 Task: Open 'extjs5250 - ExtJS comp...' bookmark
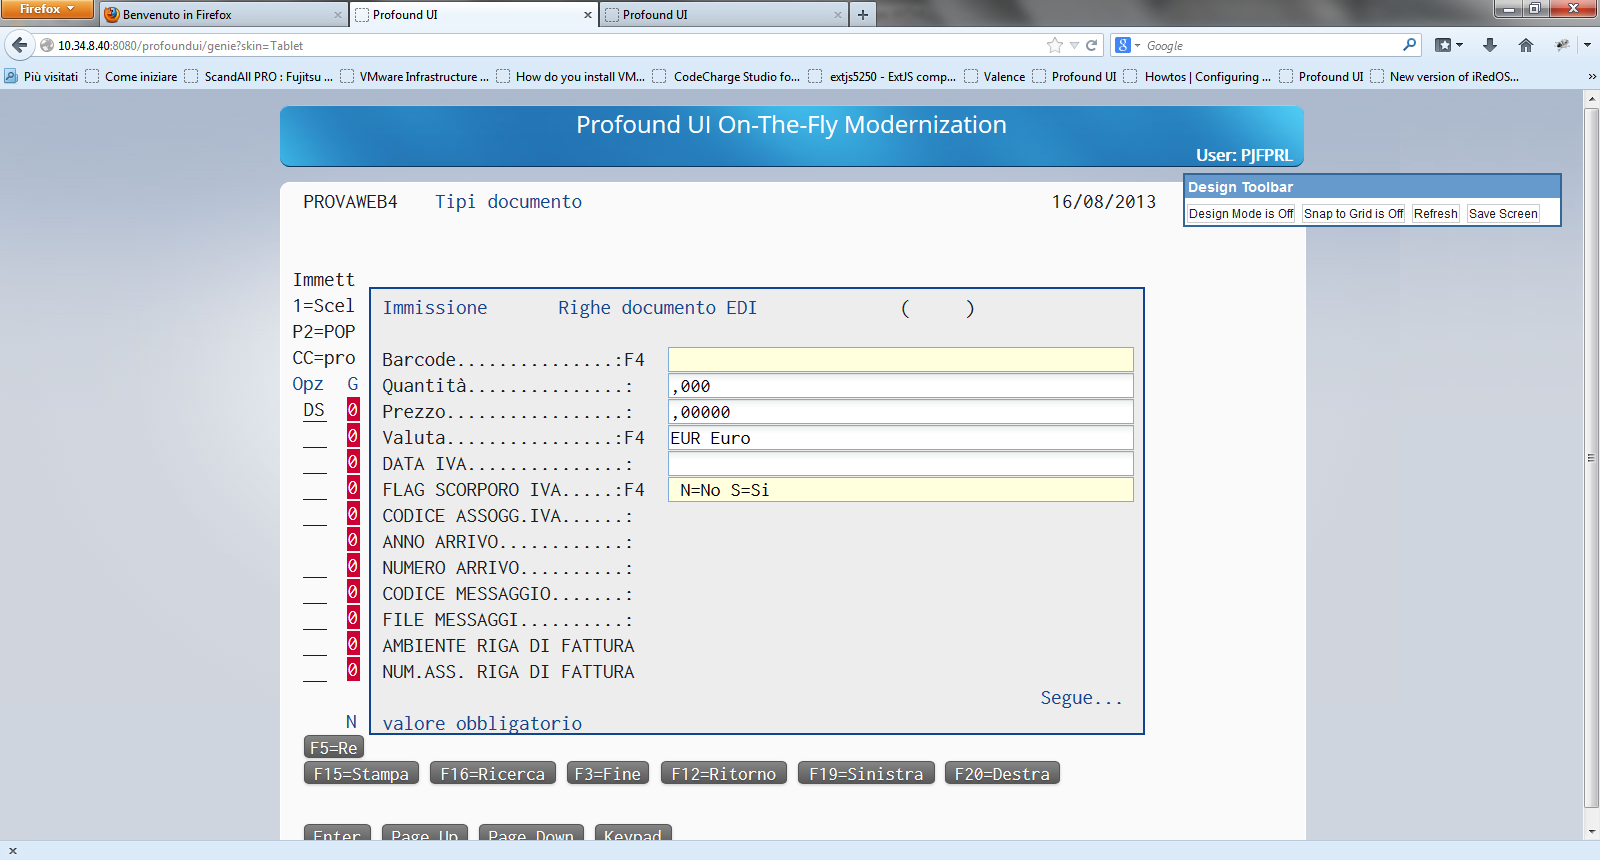coord(882,77)
